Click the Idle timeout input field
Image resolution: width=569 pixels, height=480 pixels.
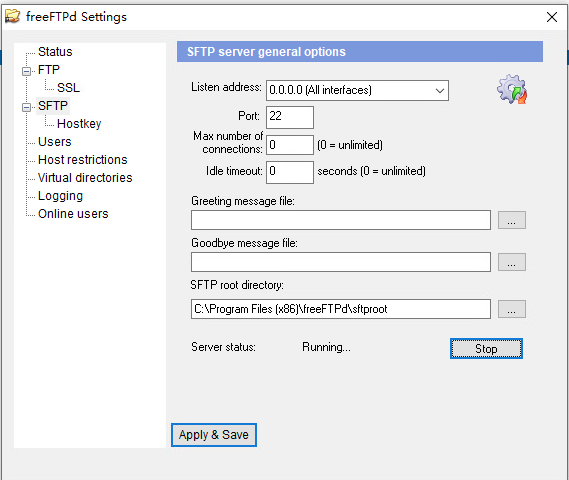(290, 172)
